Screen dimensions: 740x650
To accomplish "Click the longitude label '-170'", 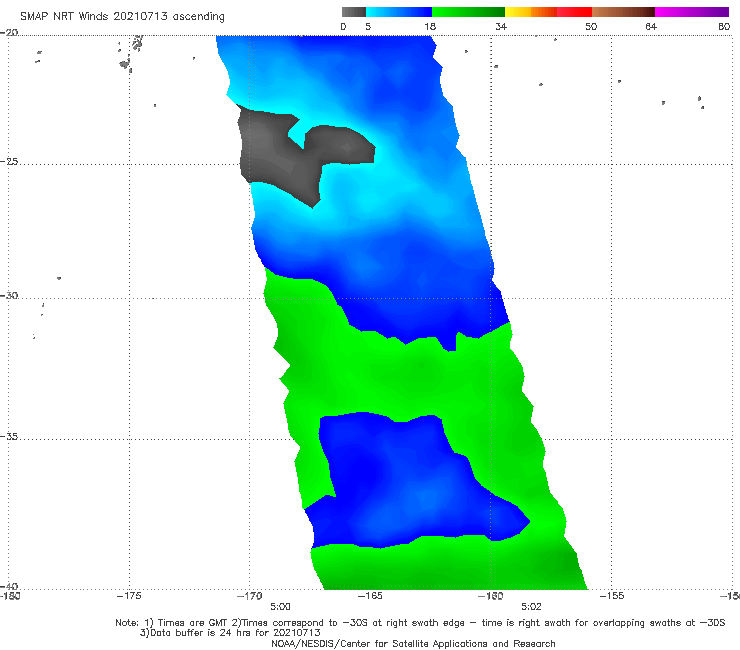I will [250, 596].
